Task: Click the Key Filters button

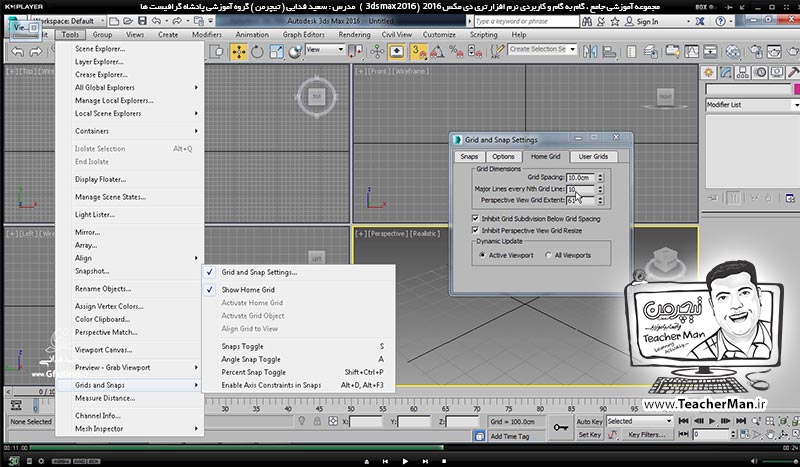Action: (646, 435)
